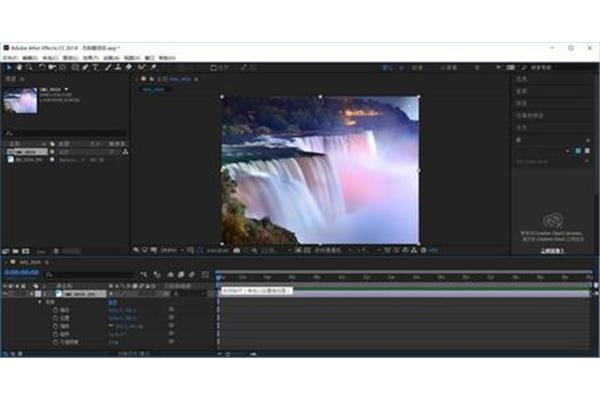
Task: Switch Libraries panel to grid view
Action: pos(578,151)
